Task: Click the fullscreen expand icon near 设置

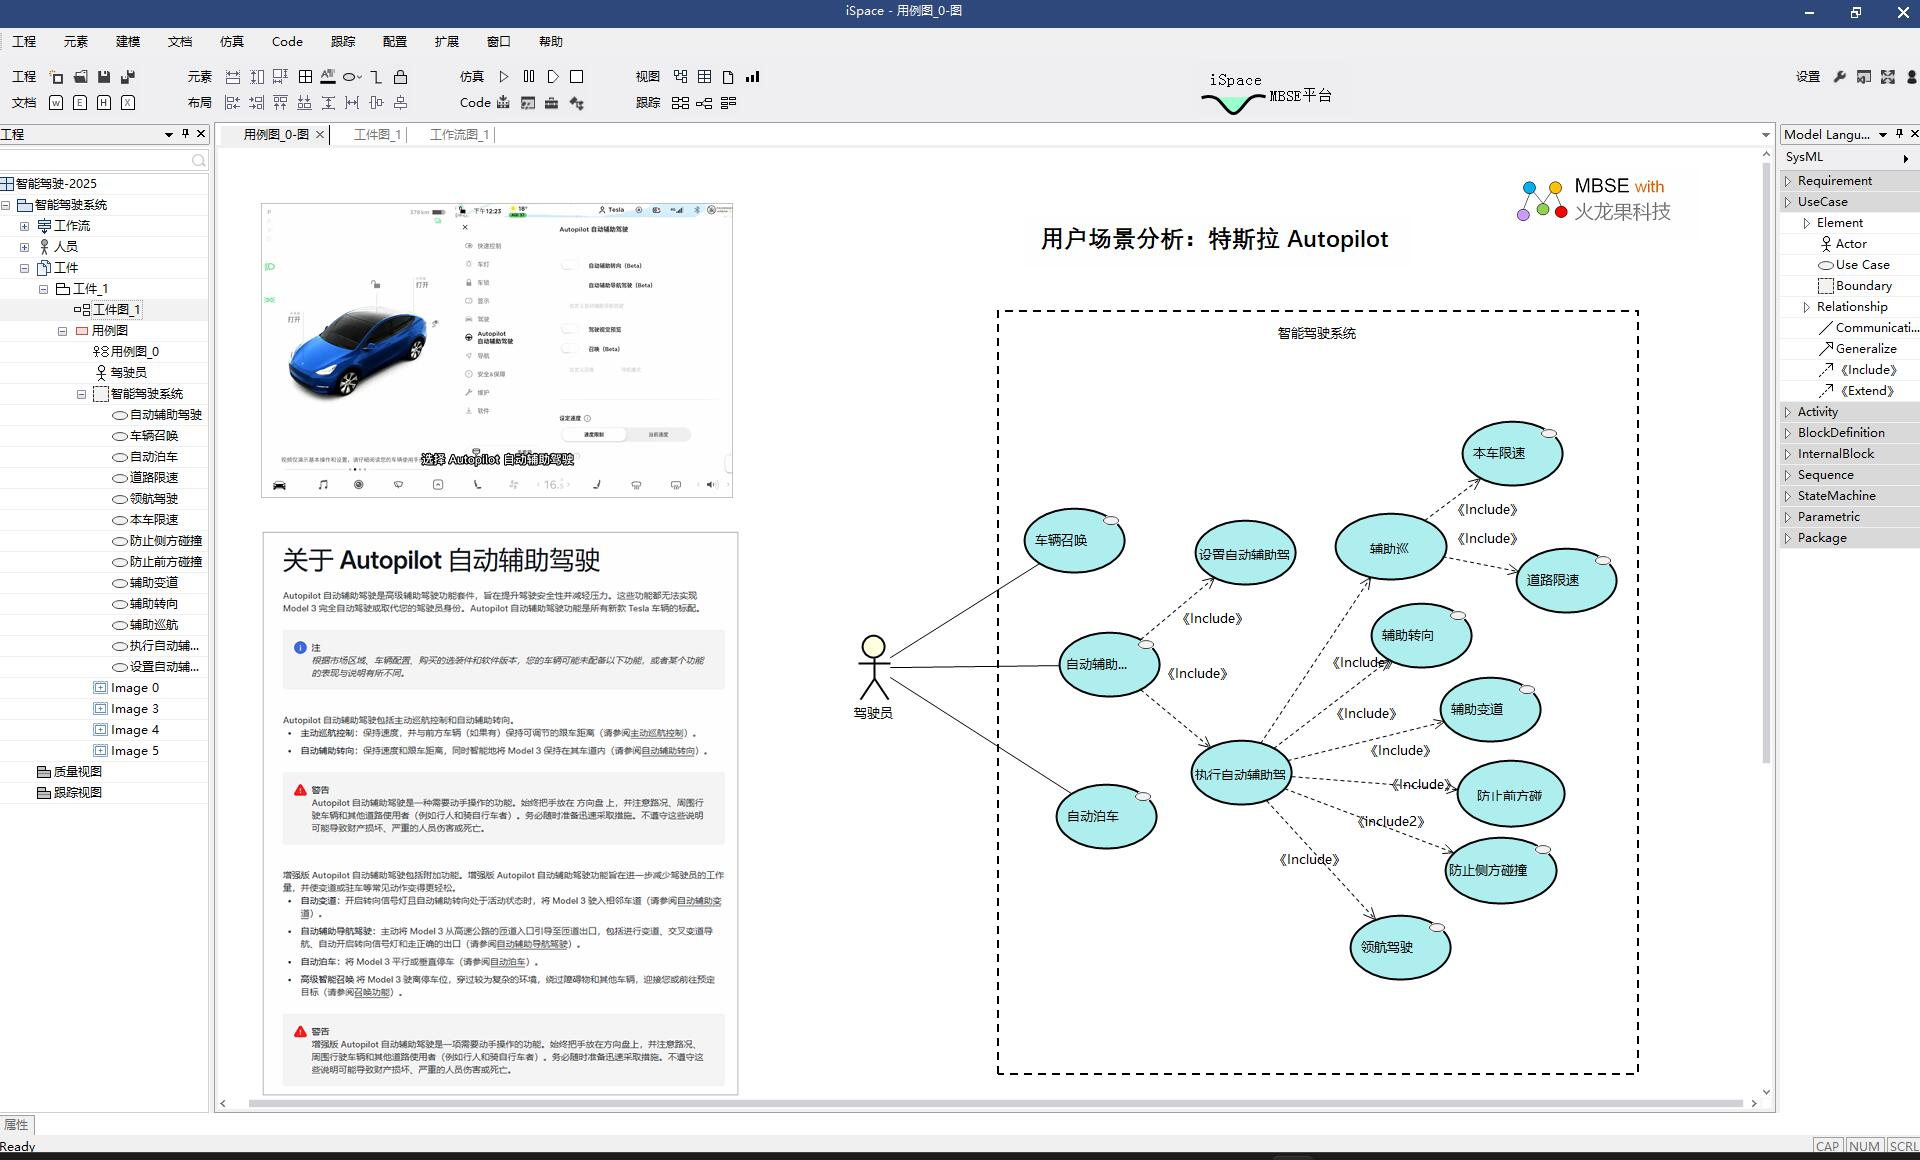Action: click(1887, 77)
